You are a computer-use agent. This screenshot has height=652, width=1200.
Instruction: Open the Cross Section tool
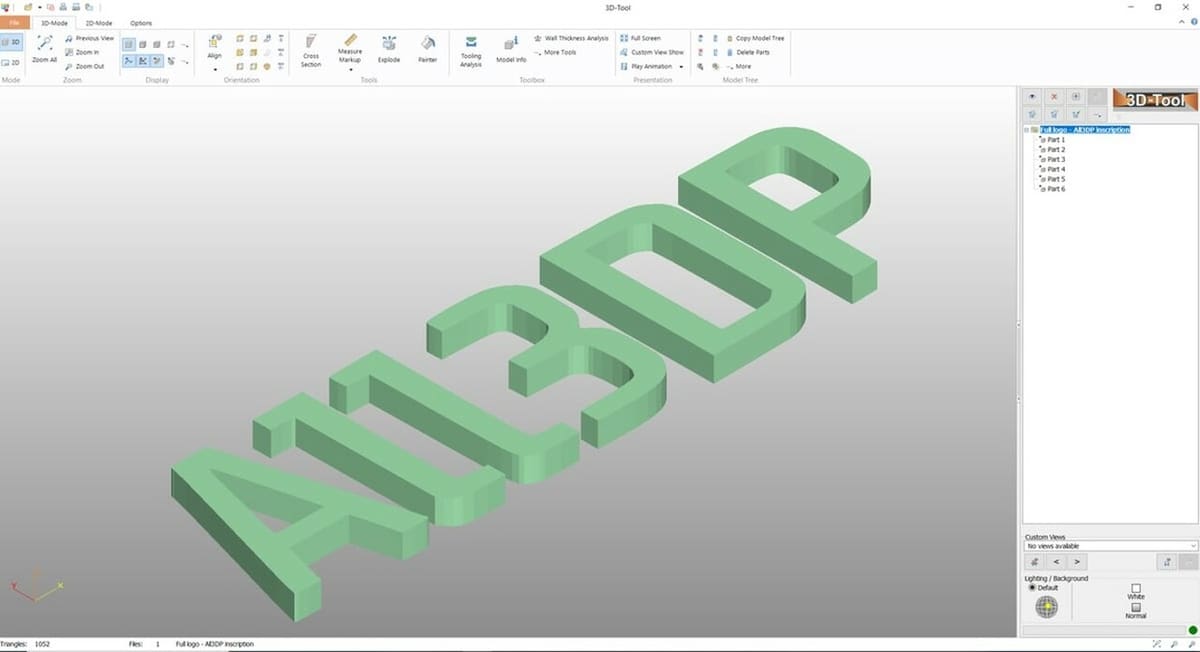pyautogui.click(x=311, y=50)
